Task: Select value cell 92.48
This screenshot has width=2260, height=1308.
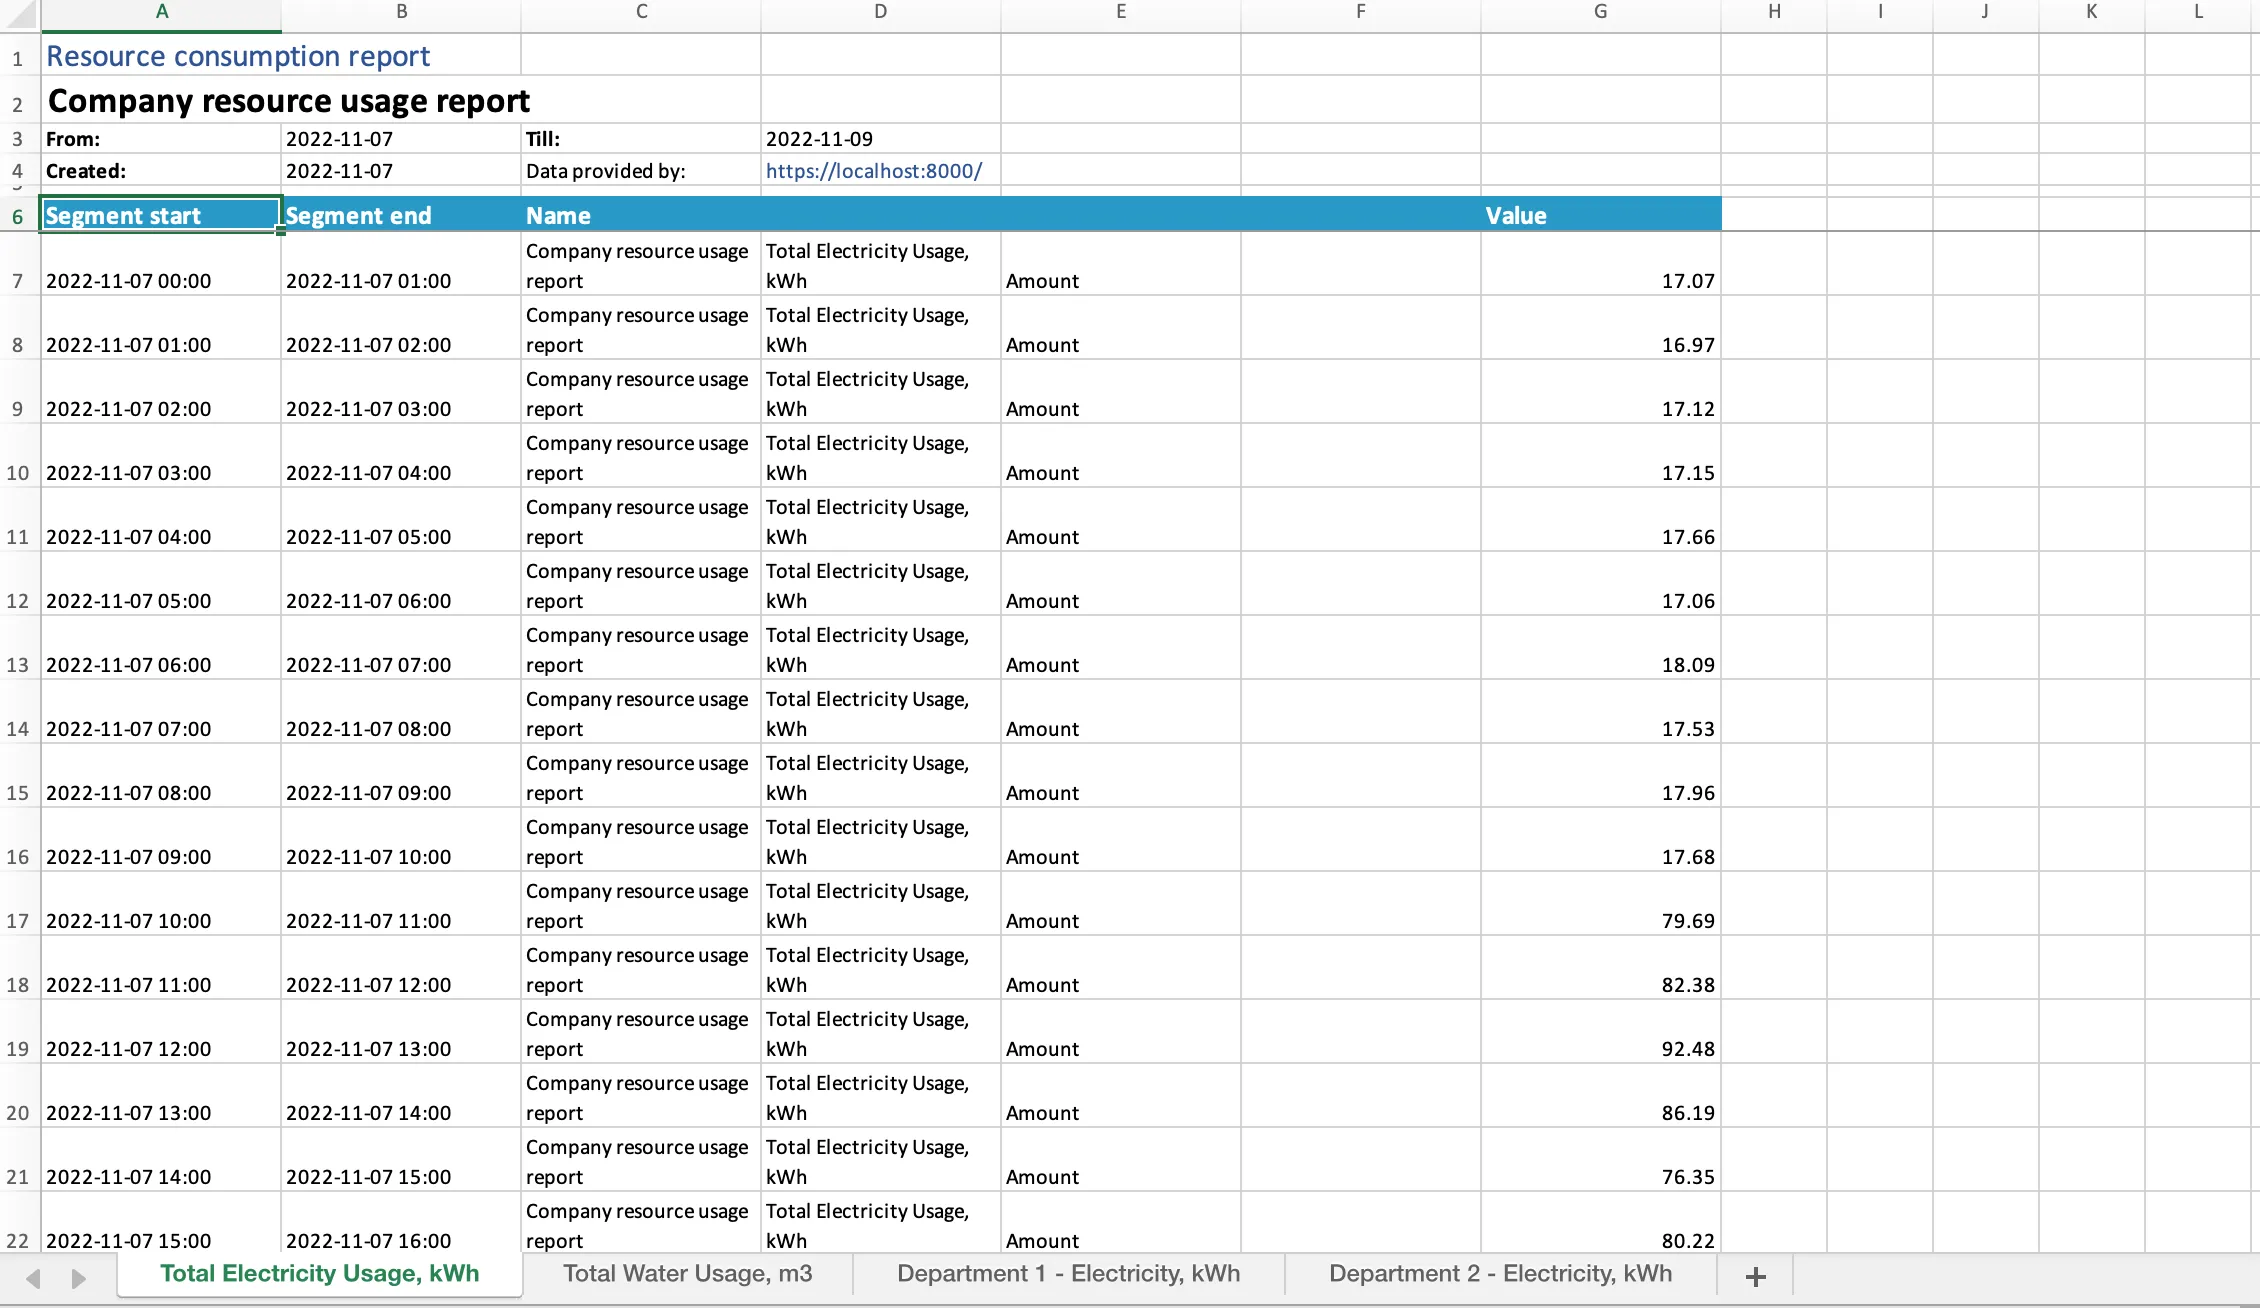Action: (x=1601, y=1033)
